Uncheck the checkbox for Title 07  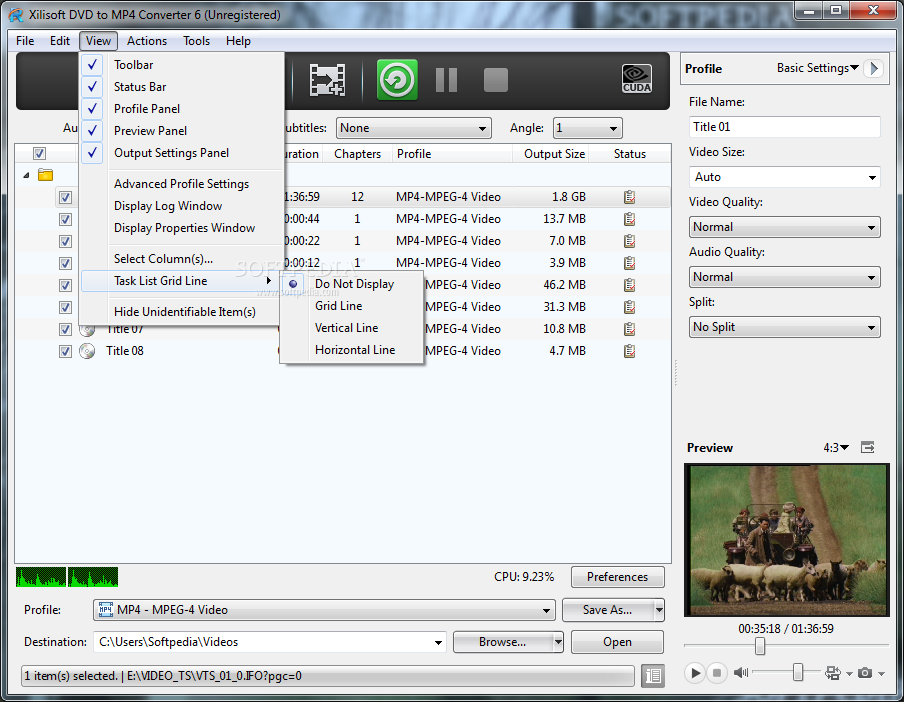65,329
